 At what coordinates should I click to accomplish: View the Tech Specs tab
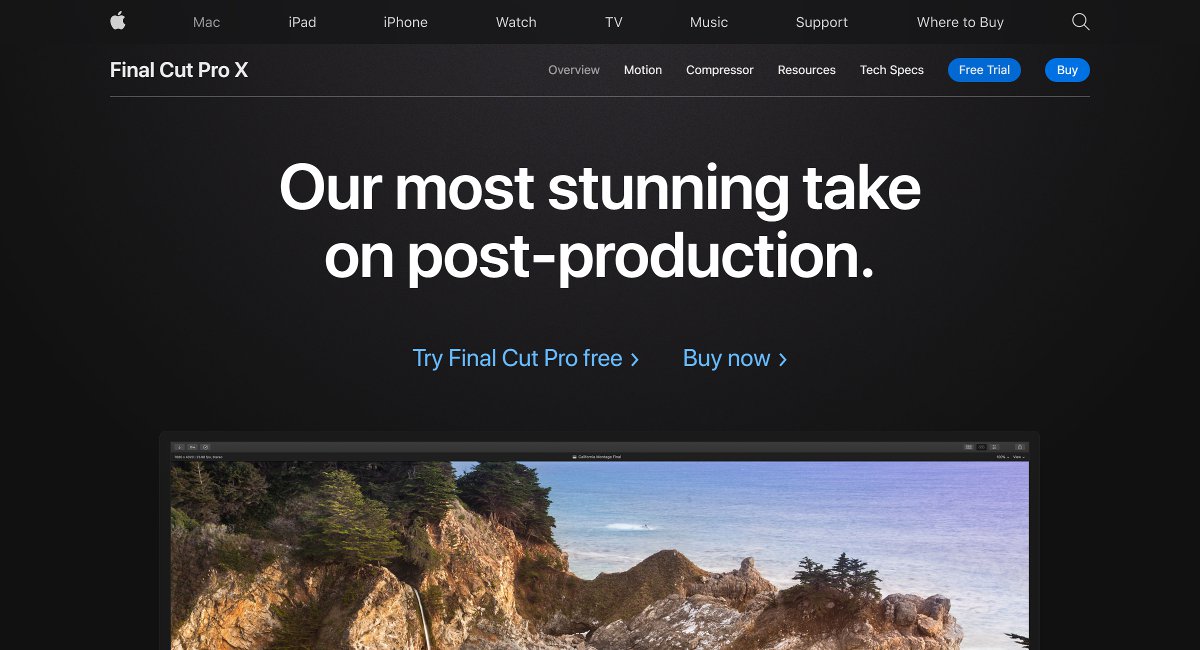coord(892,70)
